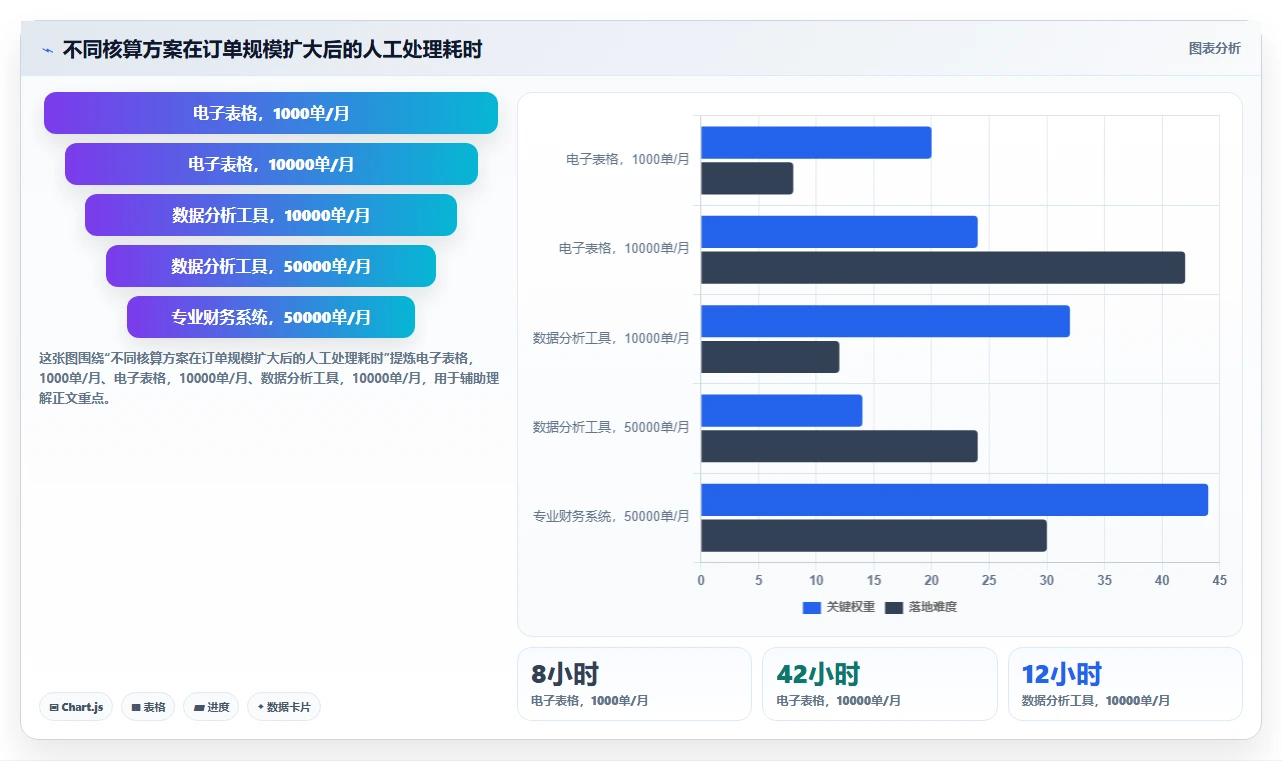
Task: Select funnel bar 数据分析工具，10000单/月
Action: (271, 215)
